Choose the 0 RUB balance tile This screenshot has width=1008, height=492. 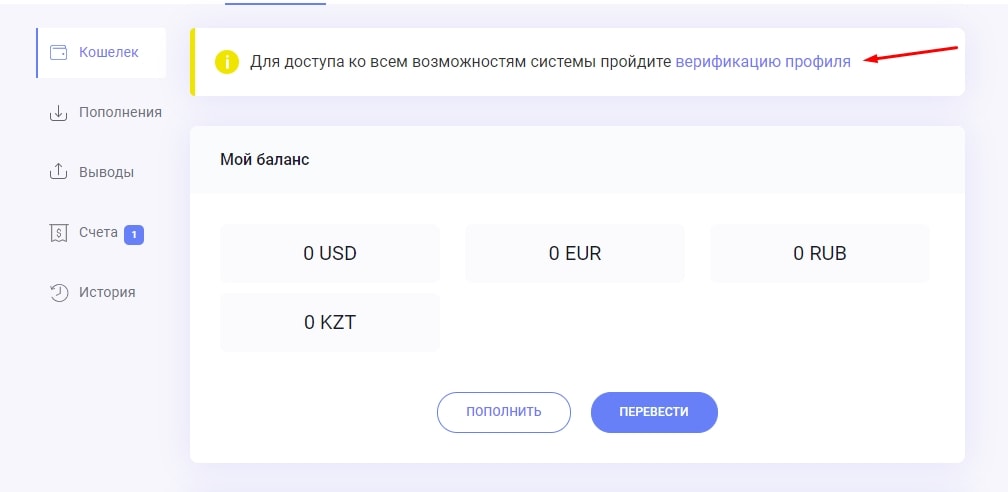(820, 254)
